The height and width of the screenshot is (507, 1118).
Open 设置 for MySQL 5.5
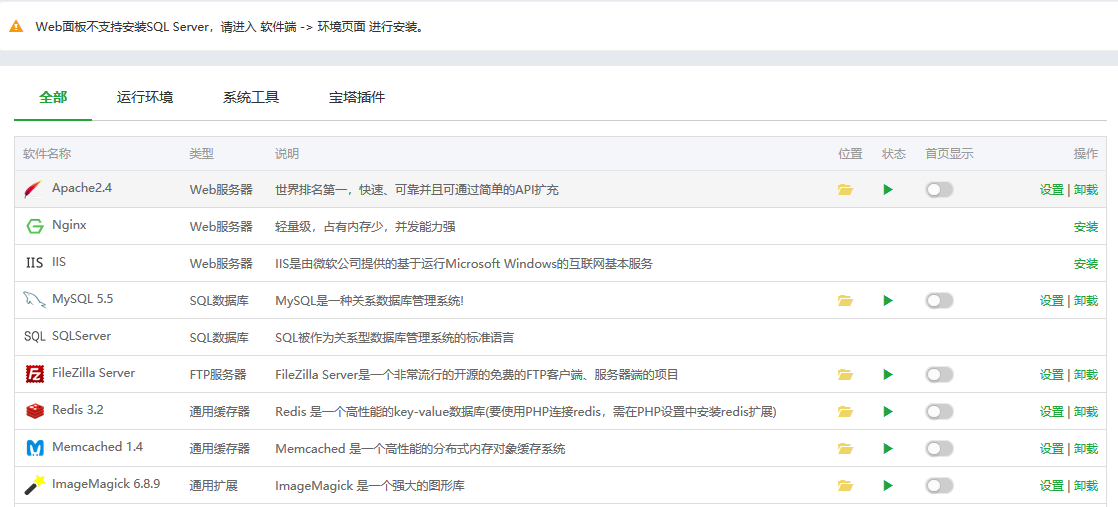[x=1051, y=301]
